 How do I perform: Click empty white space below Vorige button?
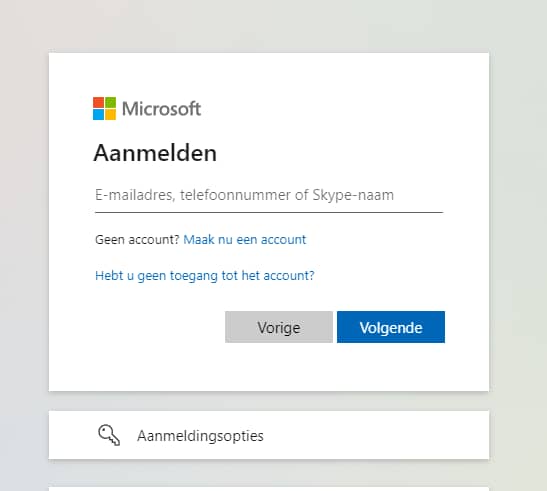coord(279,366)
